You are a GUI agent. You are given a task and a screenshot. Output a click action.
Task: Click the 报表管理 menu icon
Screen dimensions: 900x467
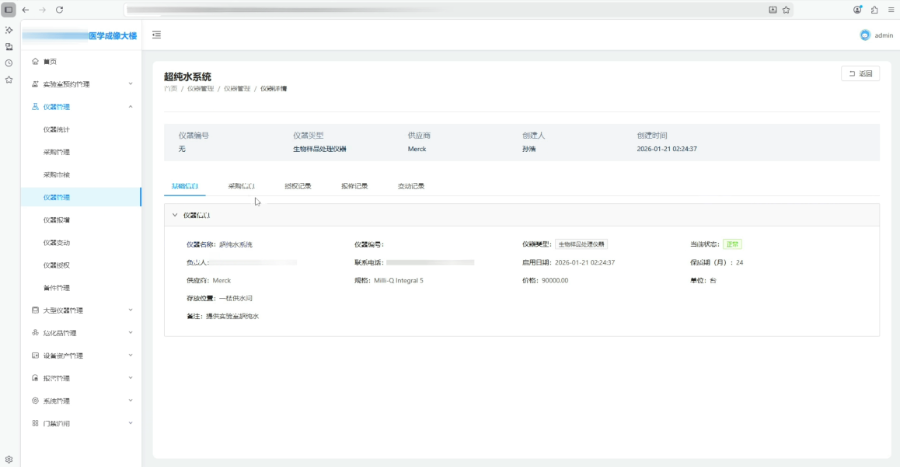coord(35,378)
